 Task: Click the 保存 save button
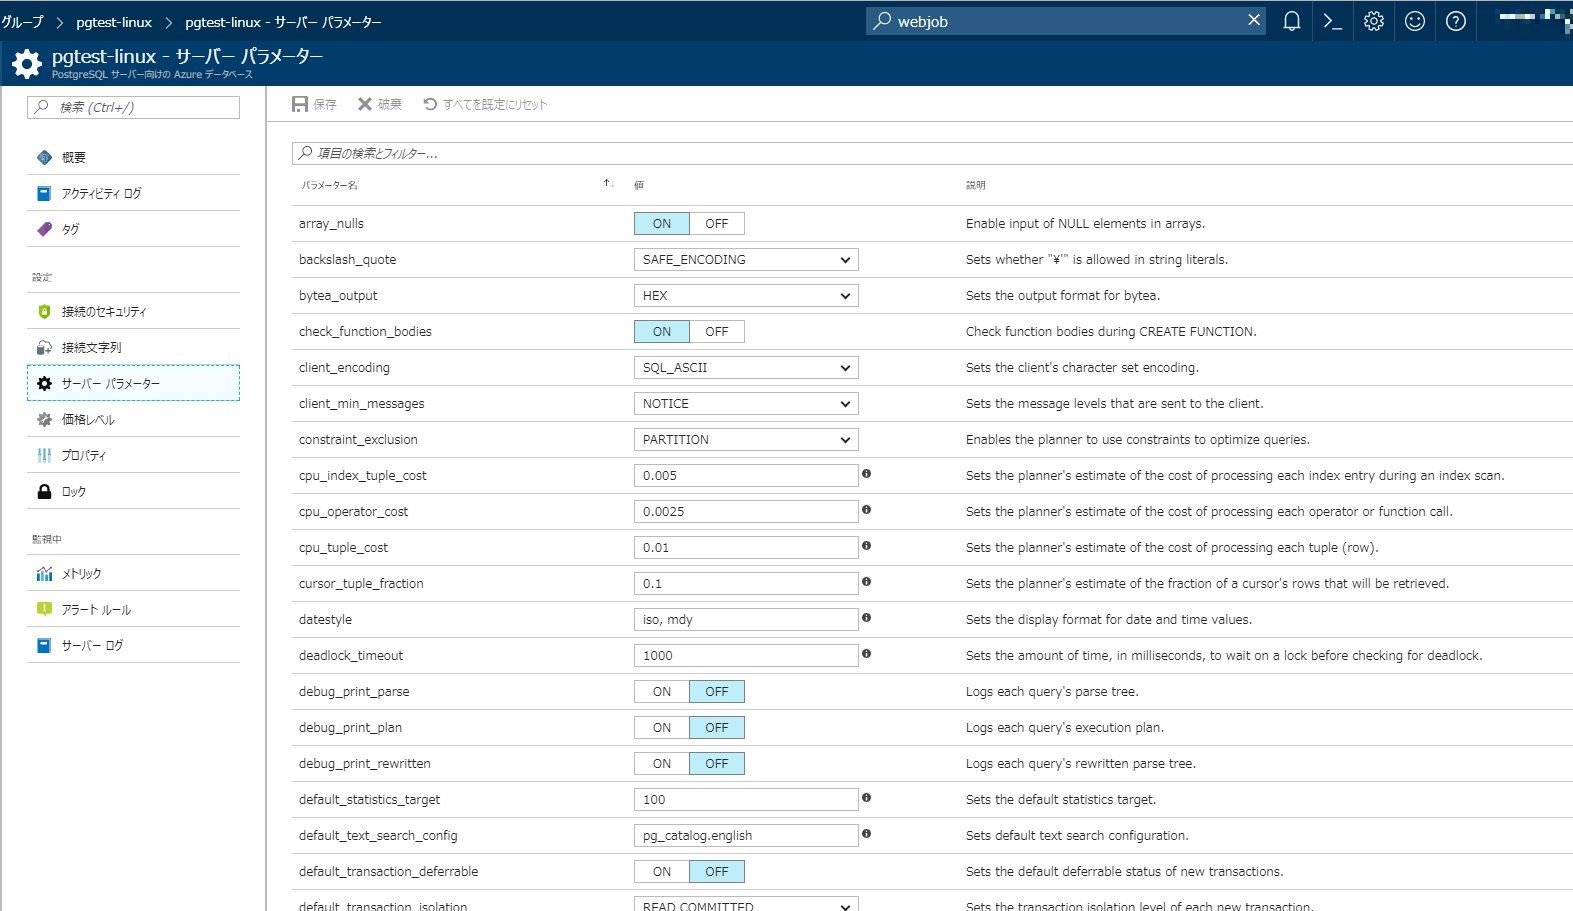pos(314,105)
